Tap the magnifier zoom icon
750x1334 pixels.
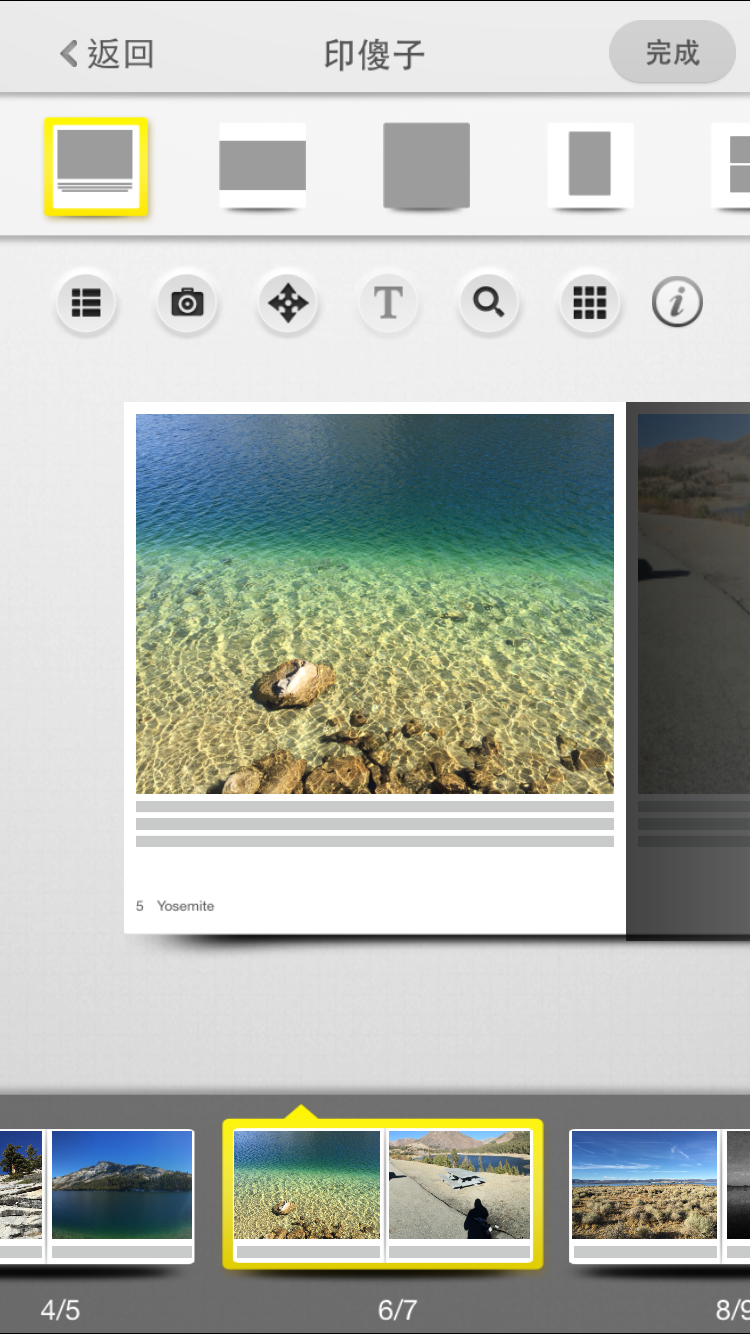tap(489, 302)
